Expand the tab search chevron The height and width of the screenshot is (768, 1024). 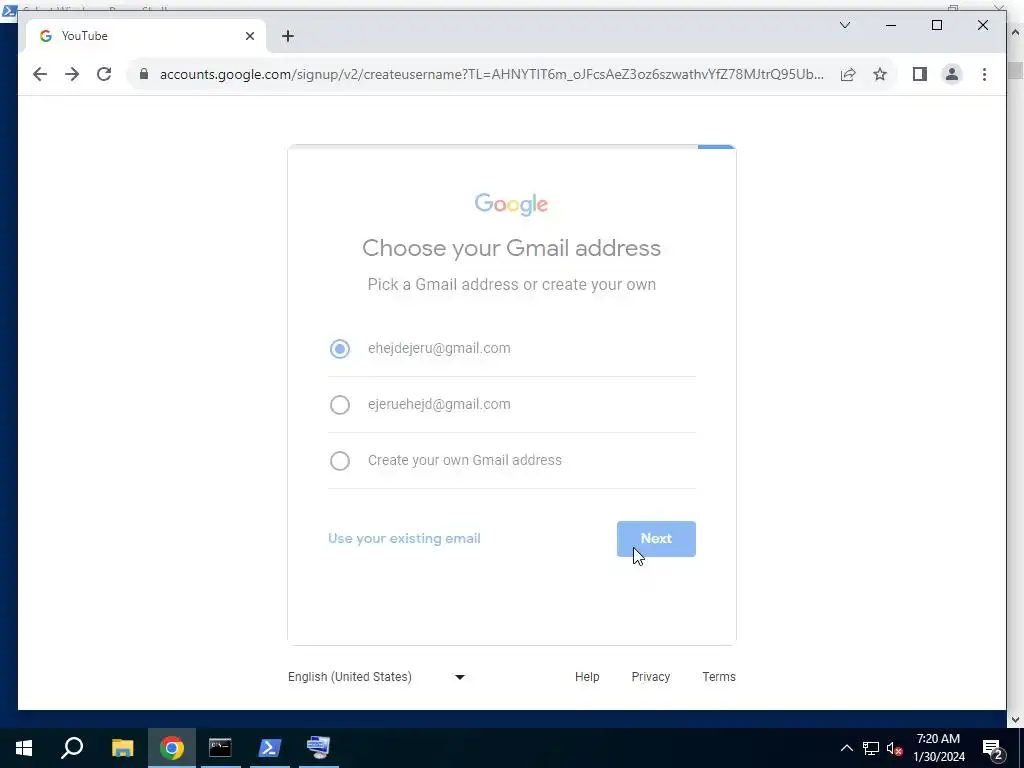pos(844,25)
